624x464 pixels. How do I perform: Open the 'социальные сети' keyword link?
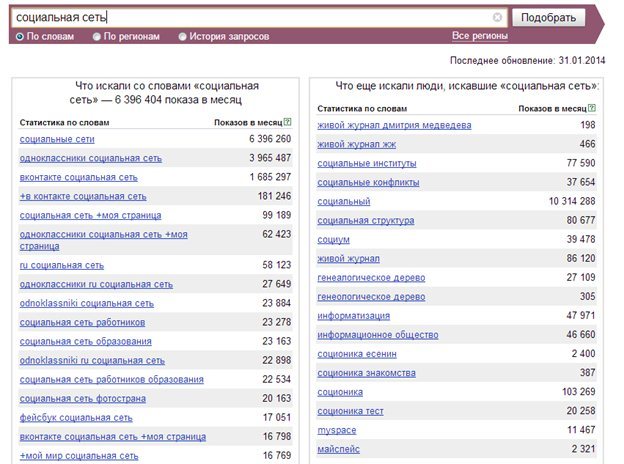57,139
